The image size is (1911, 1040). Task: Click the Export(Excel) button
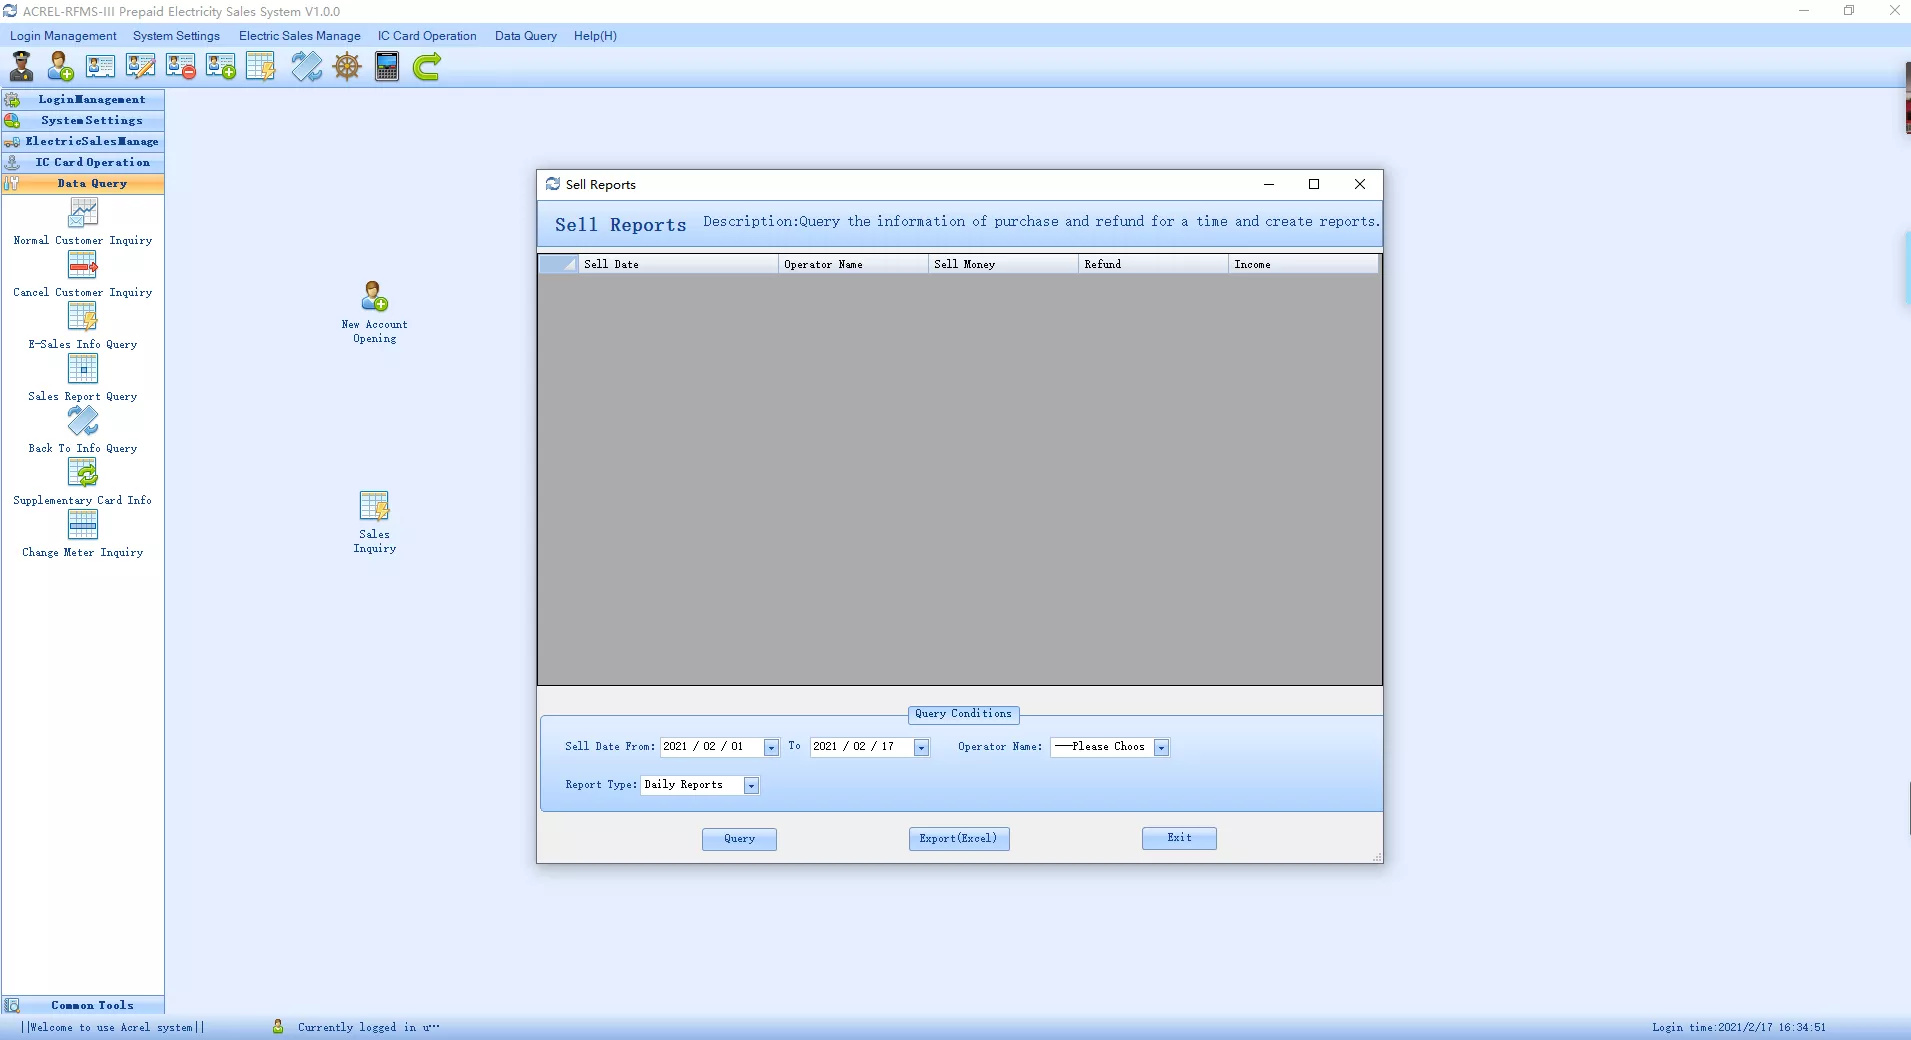tap(958, 839)
